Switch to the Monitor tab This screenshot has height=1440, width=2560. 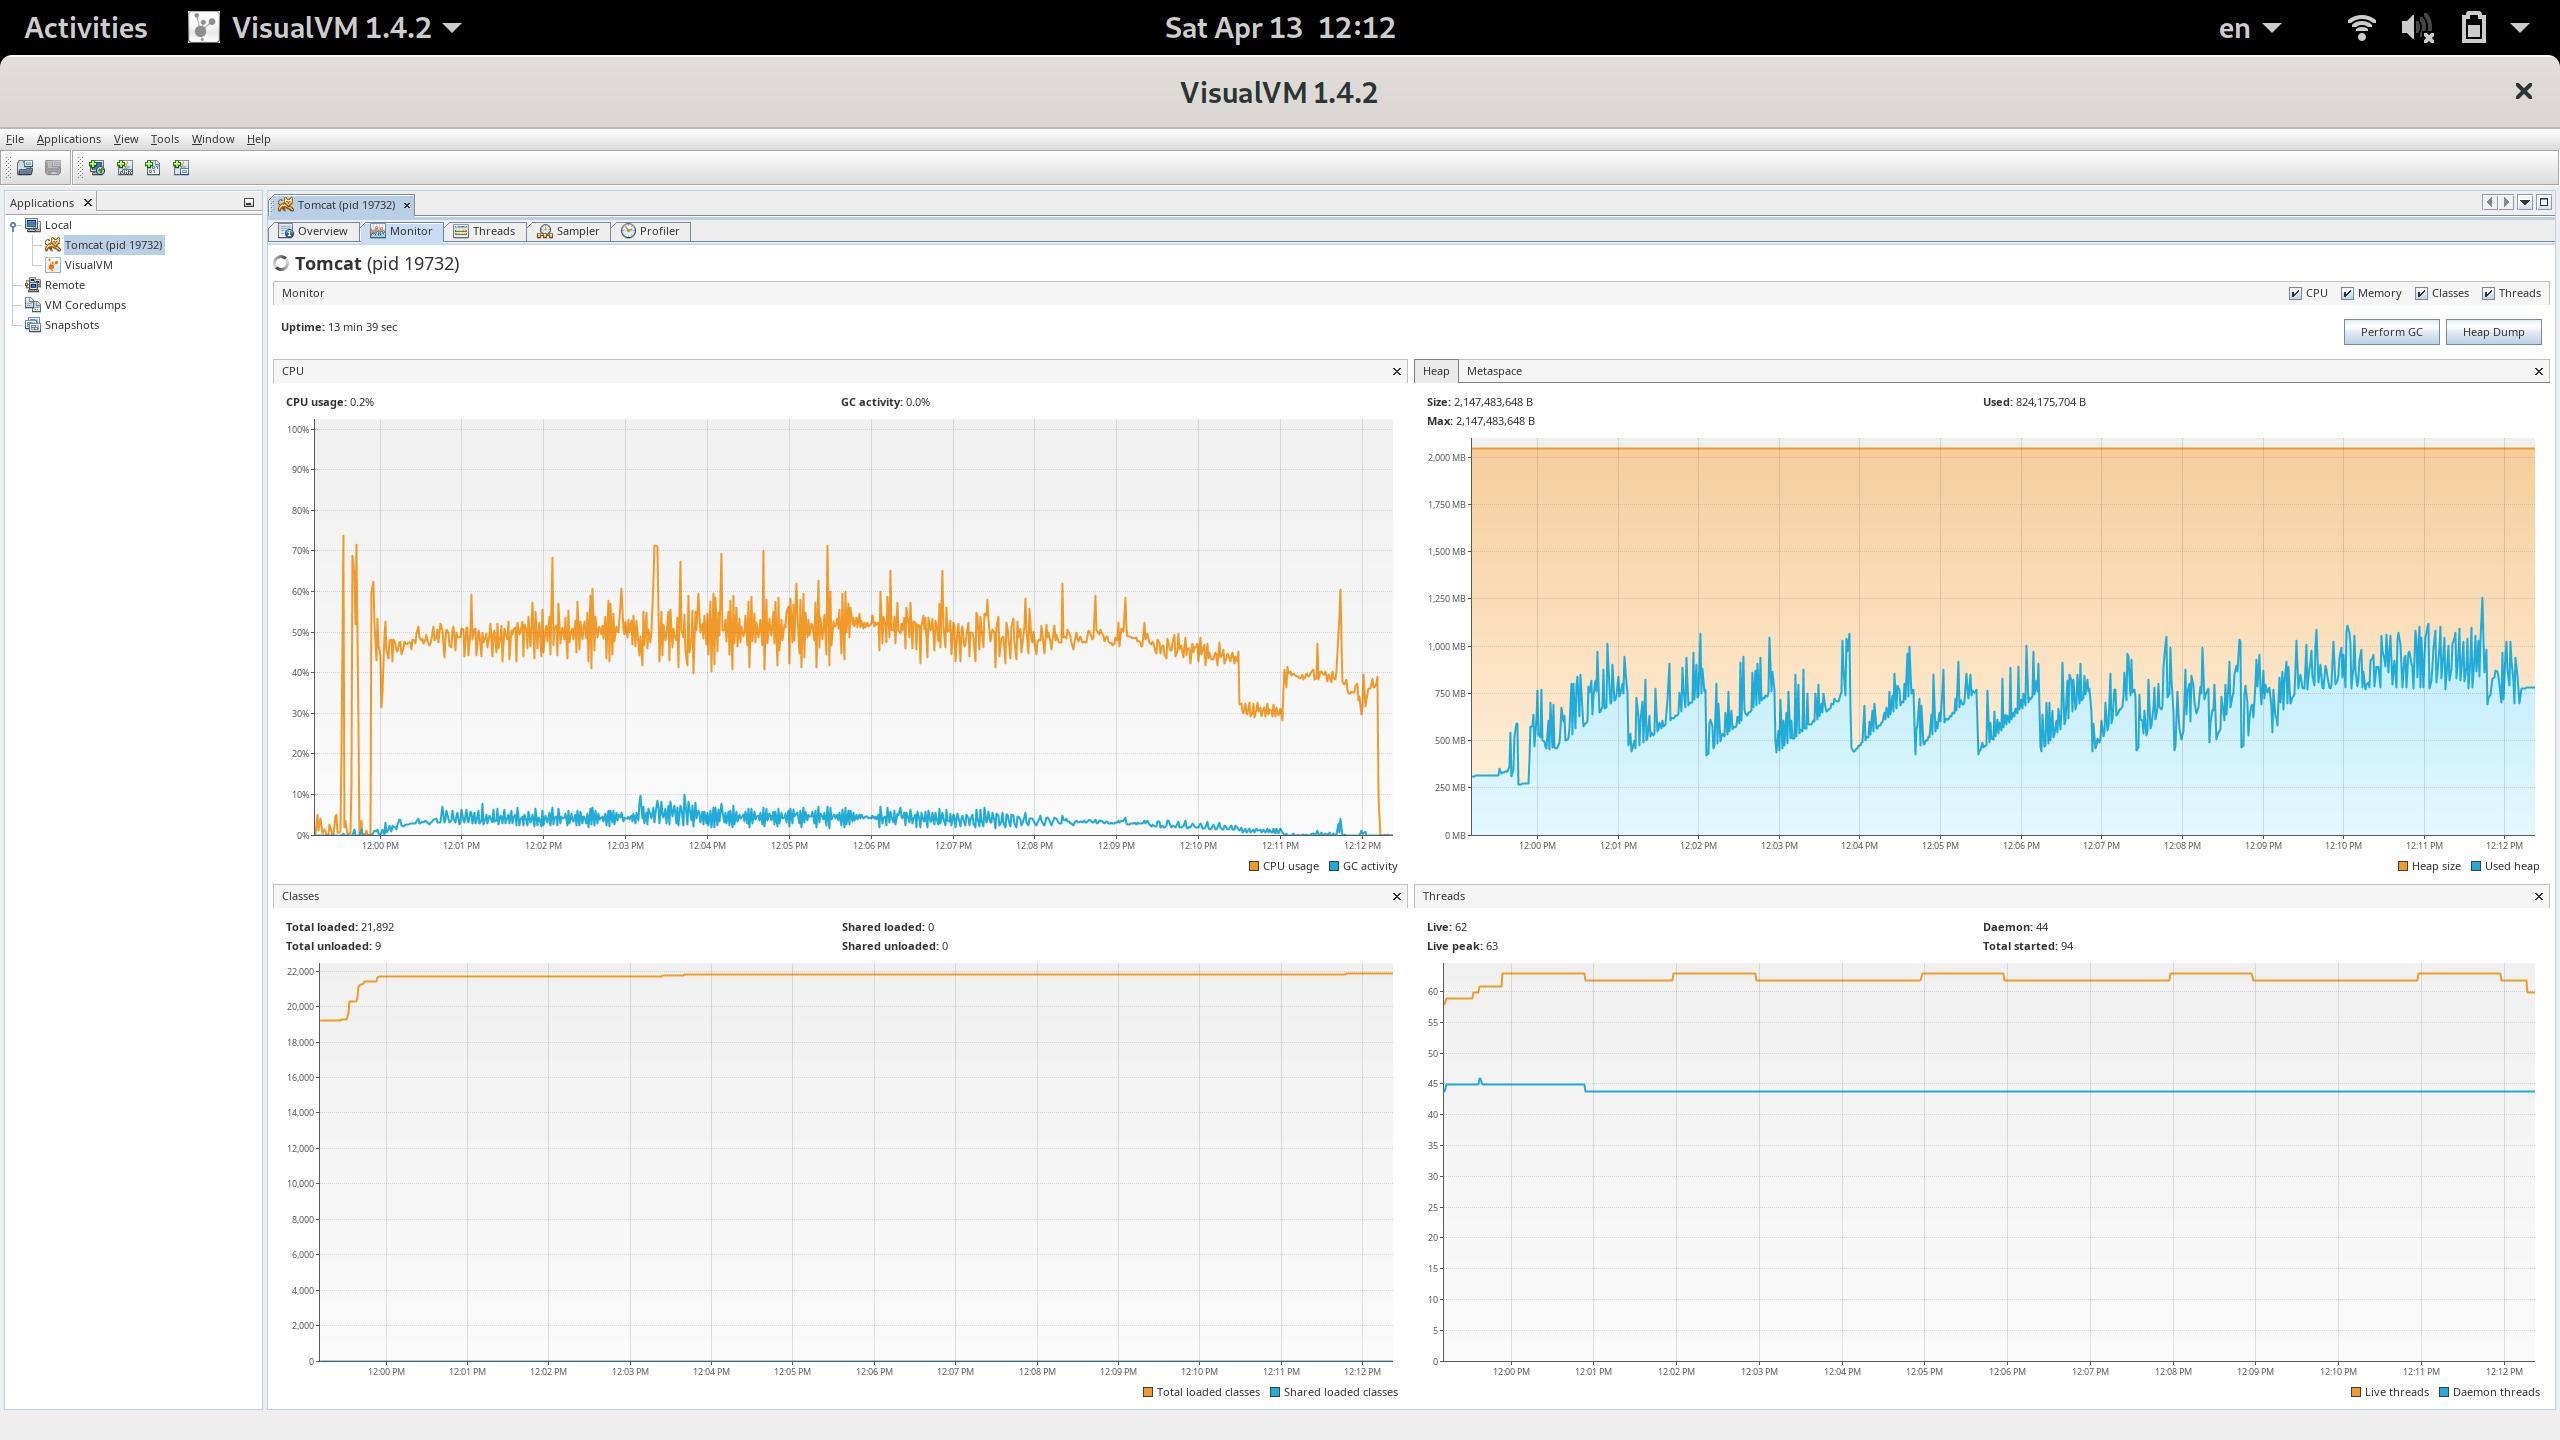[401, 231]
